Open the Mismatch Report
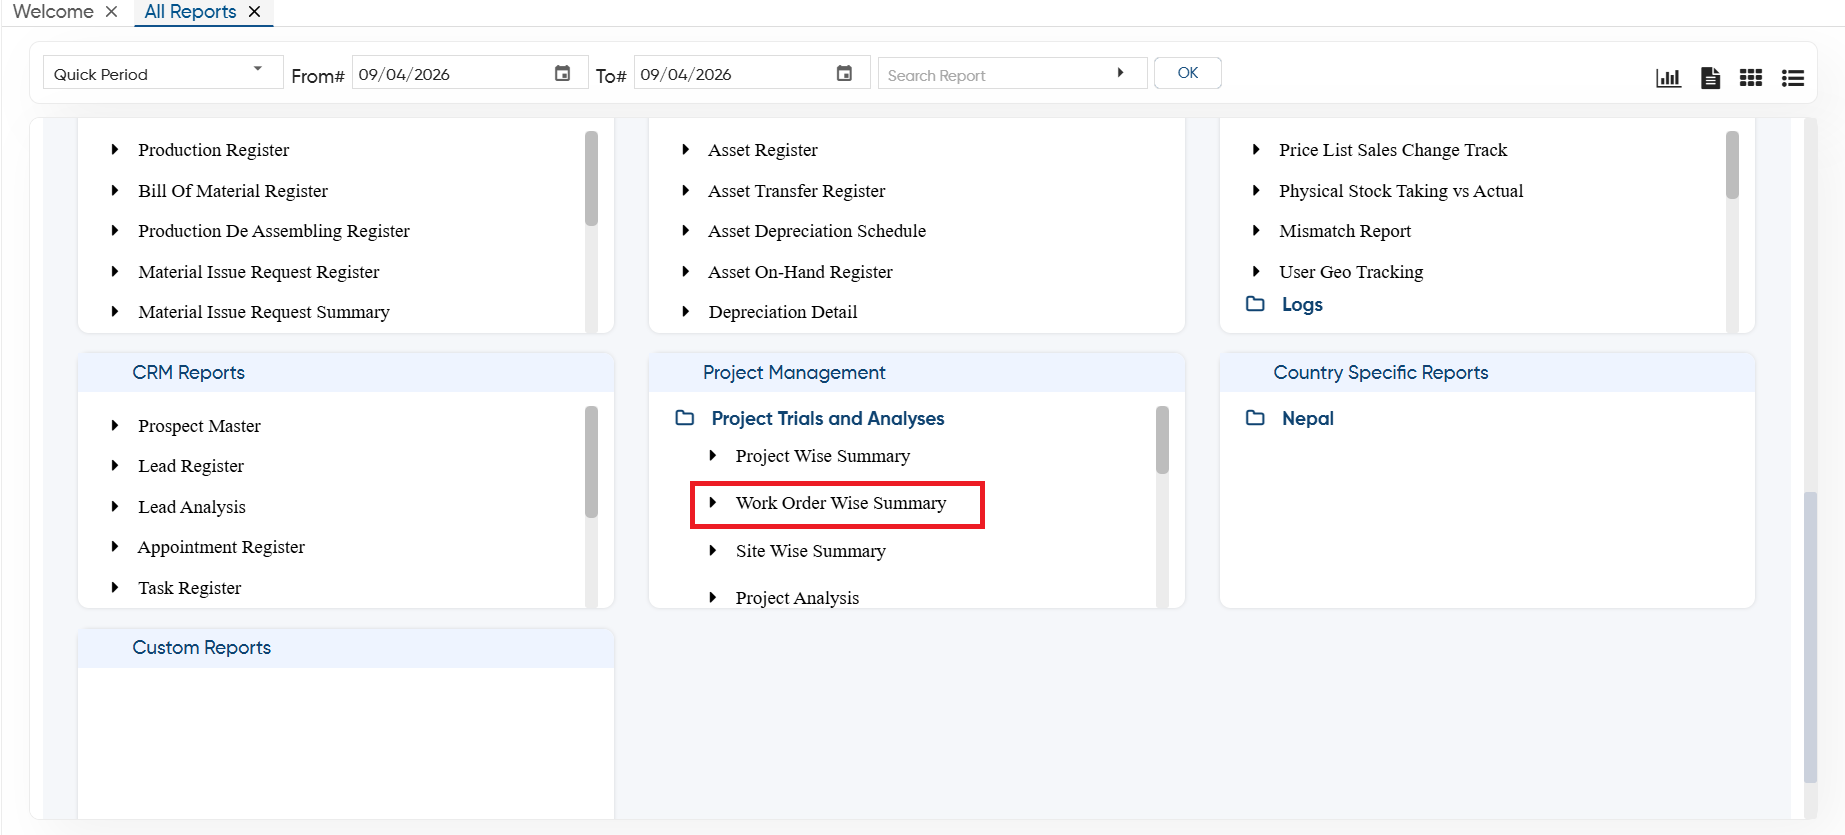 tap(1345, 231)
